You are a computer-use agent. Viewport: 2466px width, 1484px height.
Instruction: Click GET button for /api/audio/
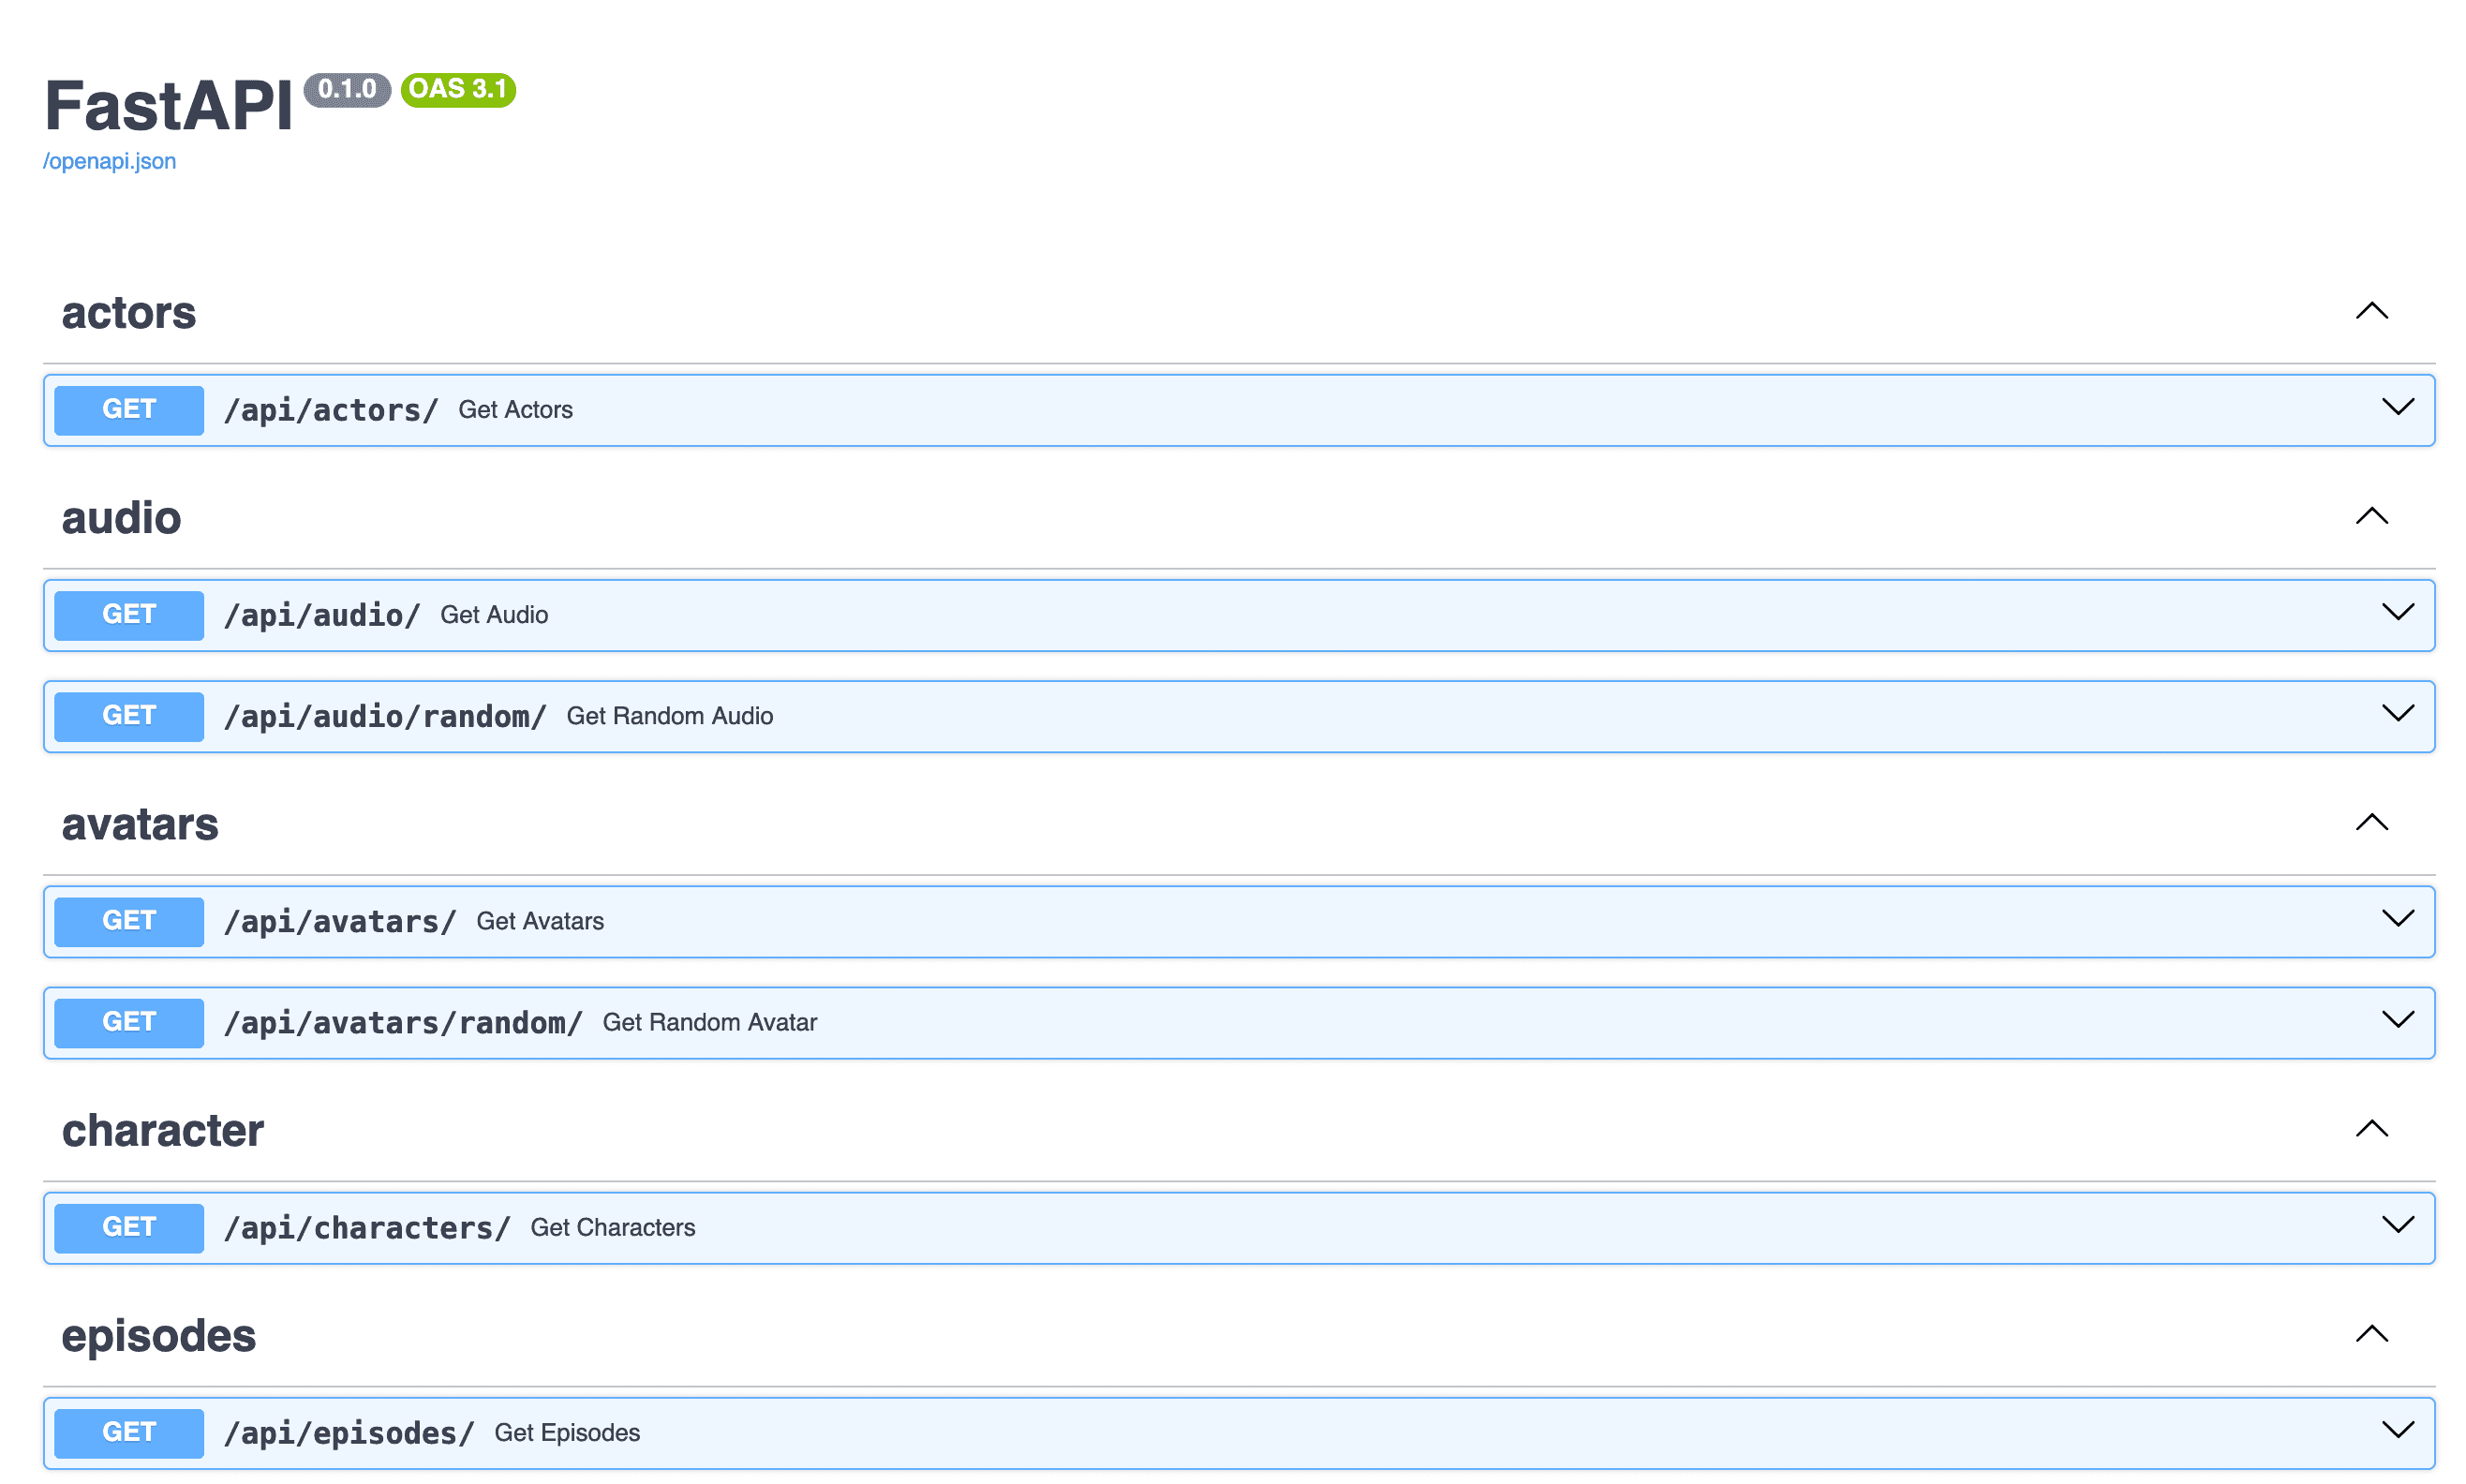pyautogui.click(x=129, y=615)
